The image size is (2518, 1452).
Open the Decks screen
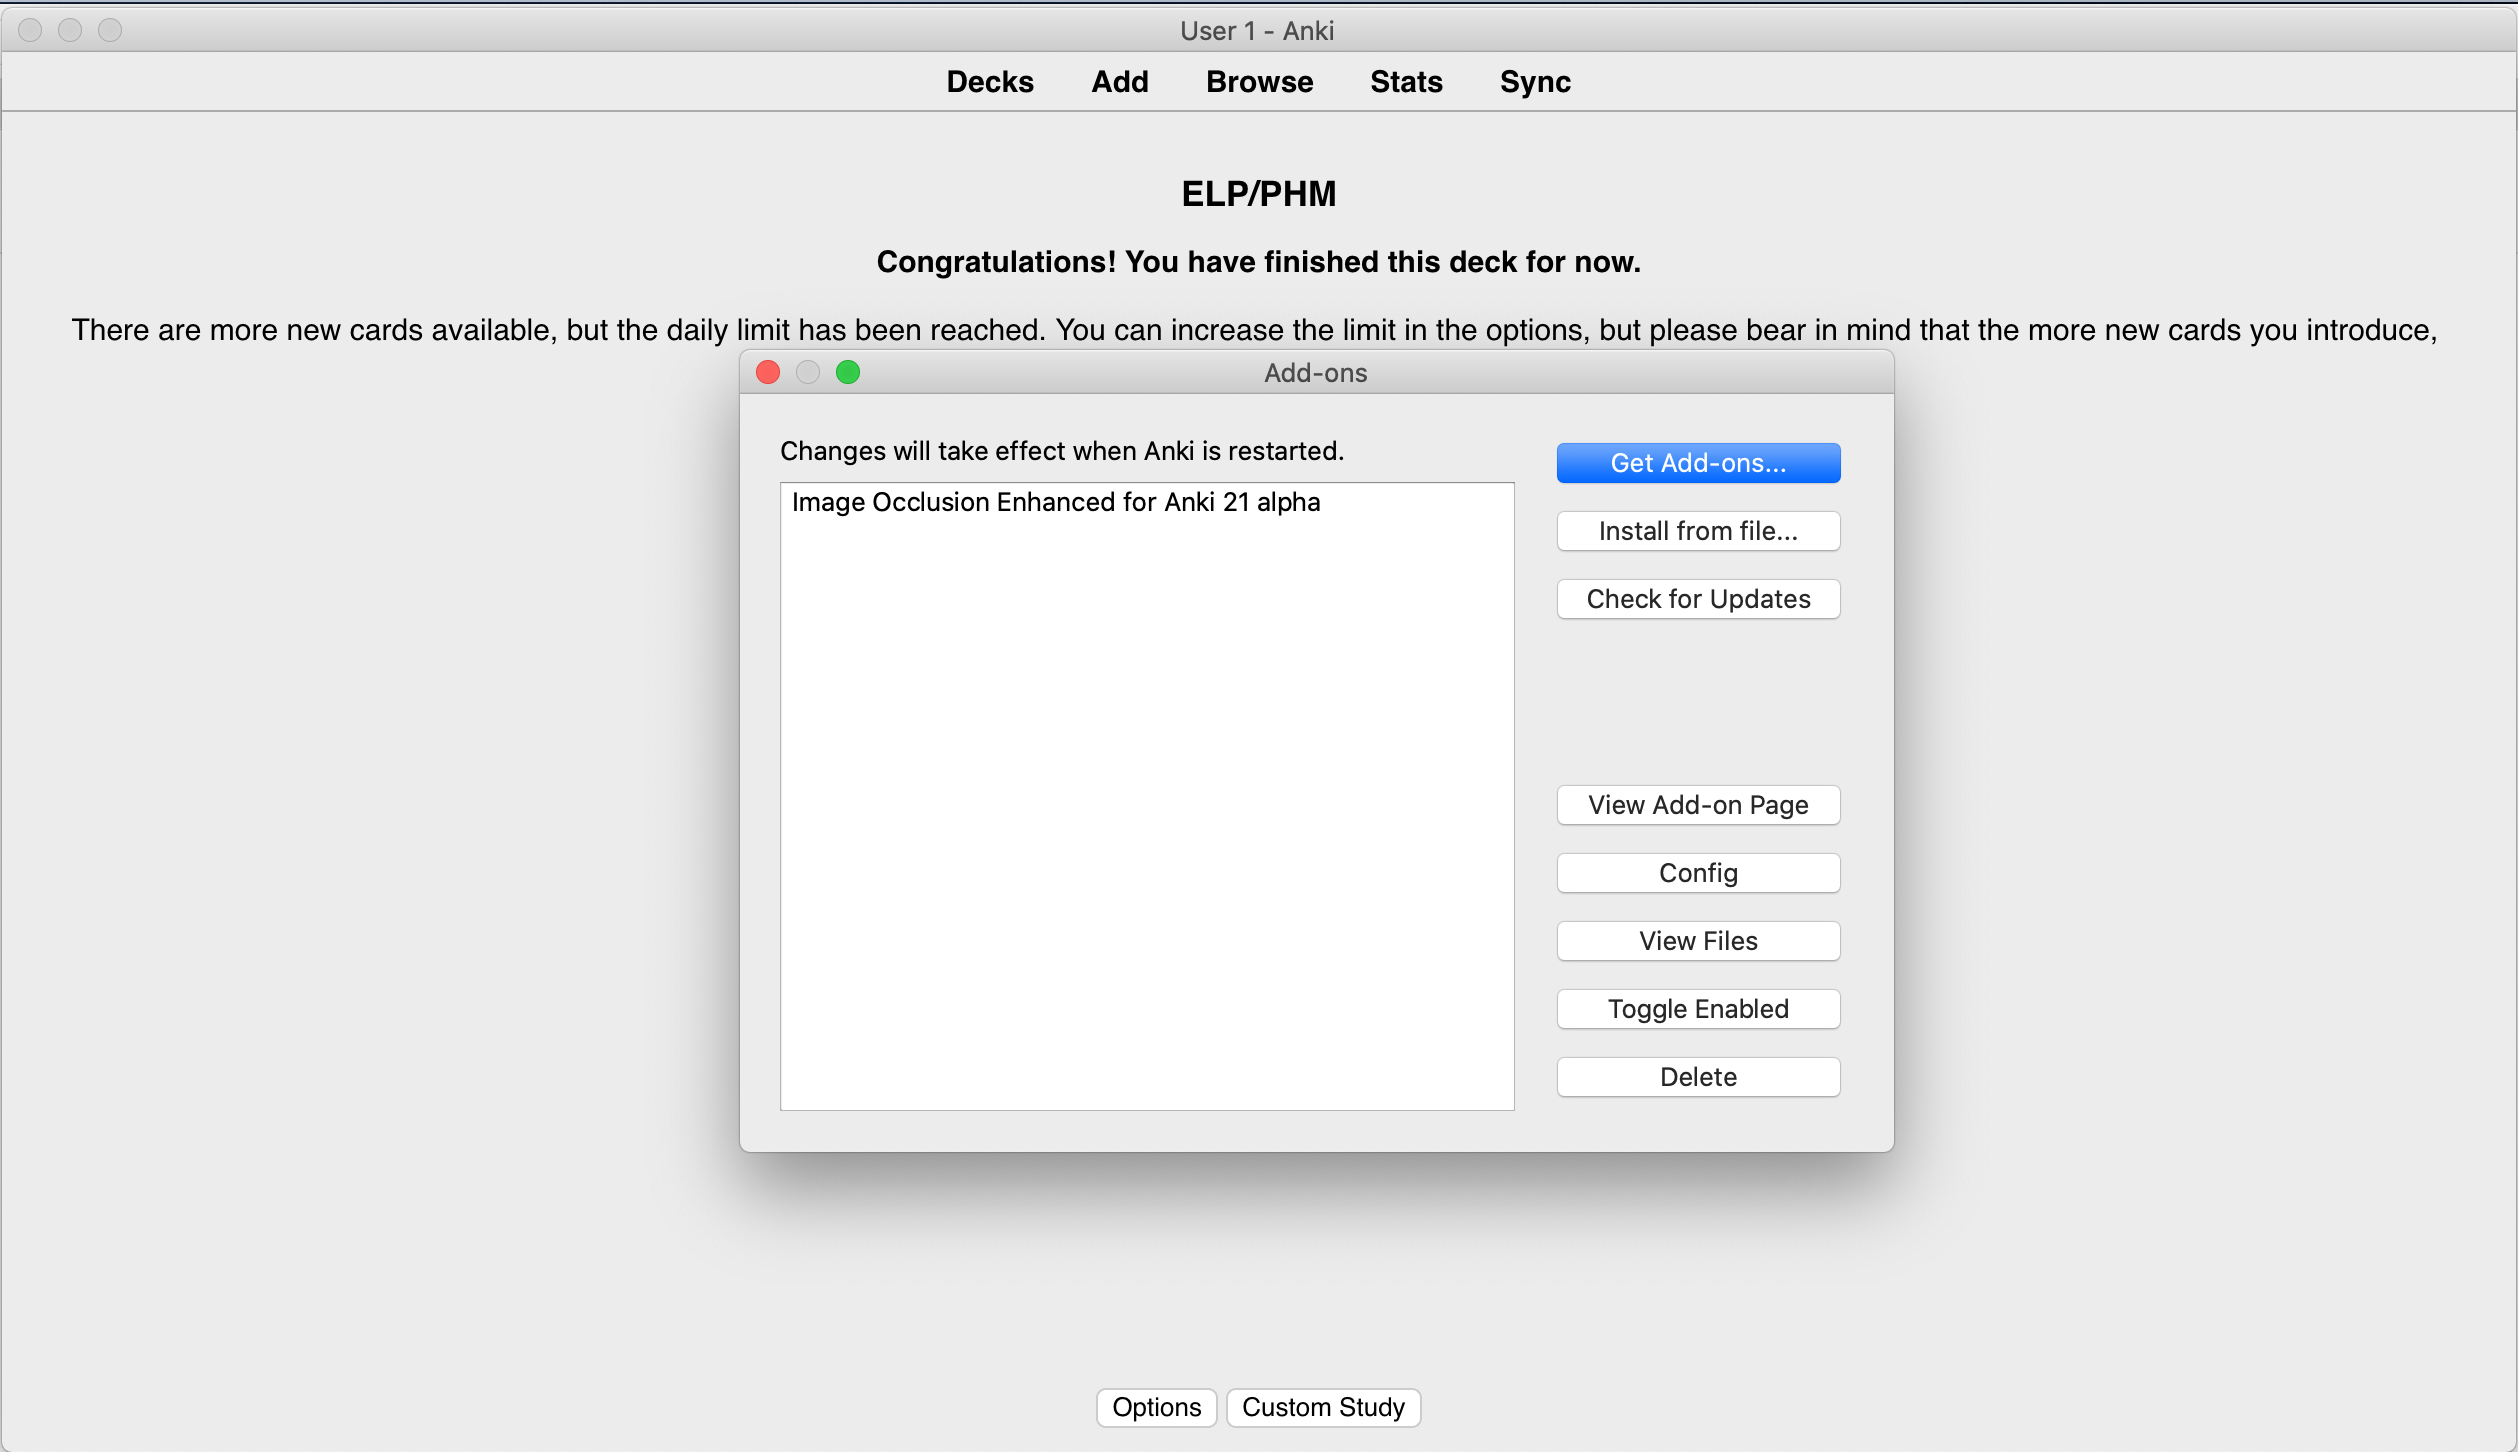point(989,82)
